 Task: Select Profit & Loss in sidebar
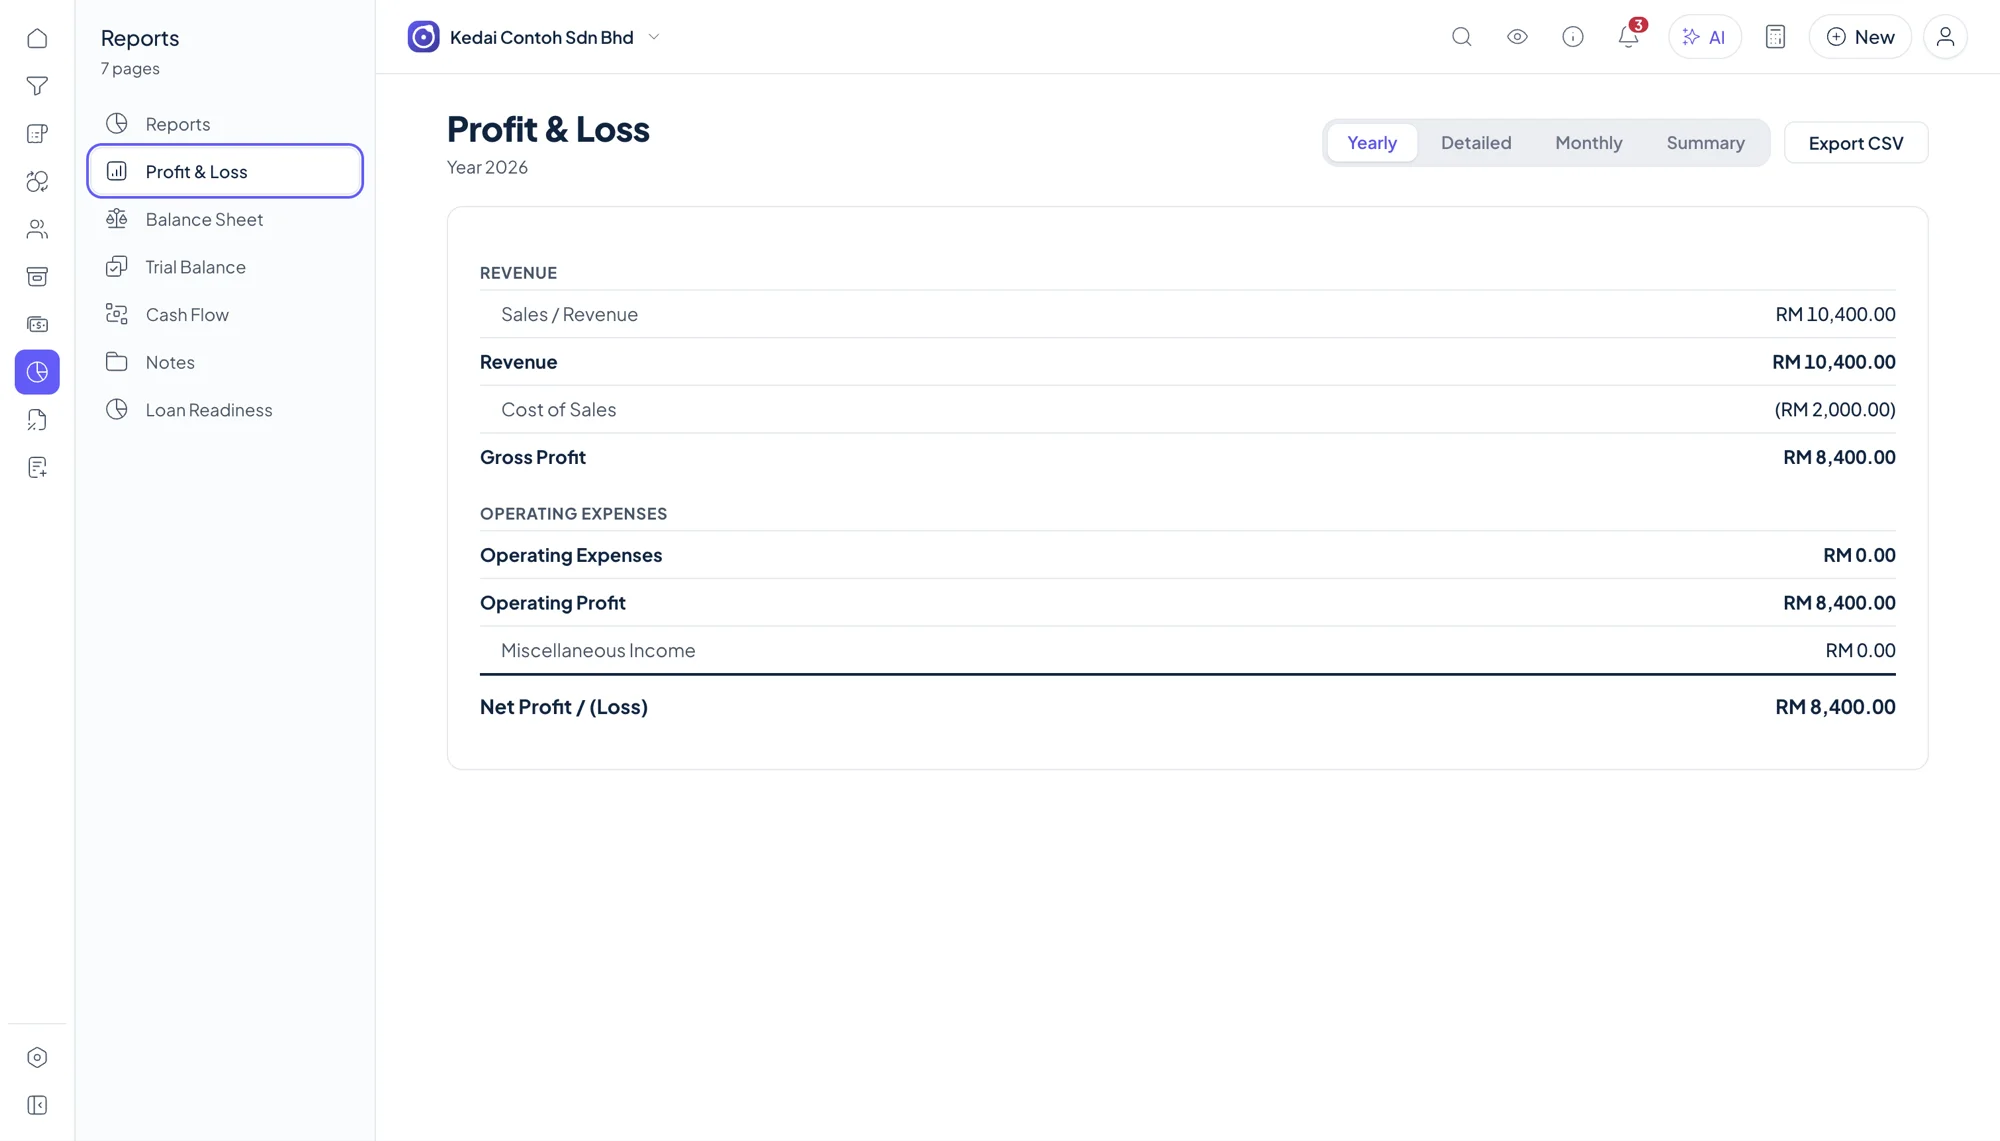pos(225,171)
